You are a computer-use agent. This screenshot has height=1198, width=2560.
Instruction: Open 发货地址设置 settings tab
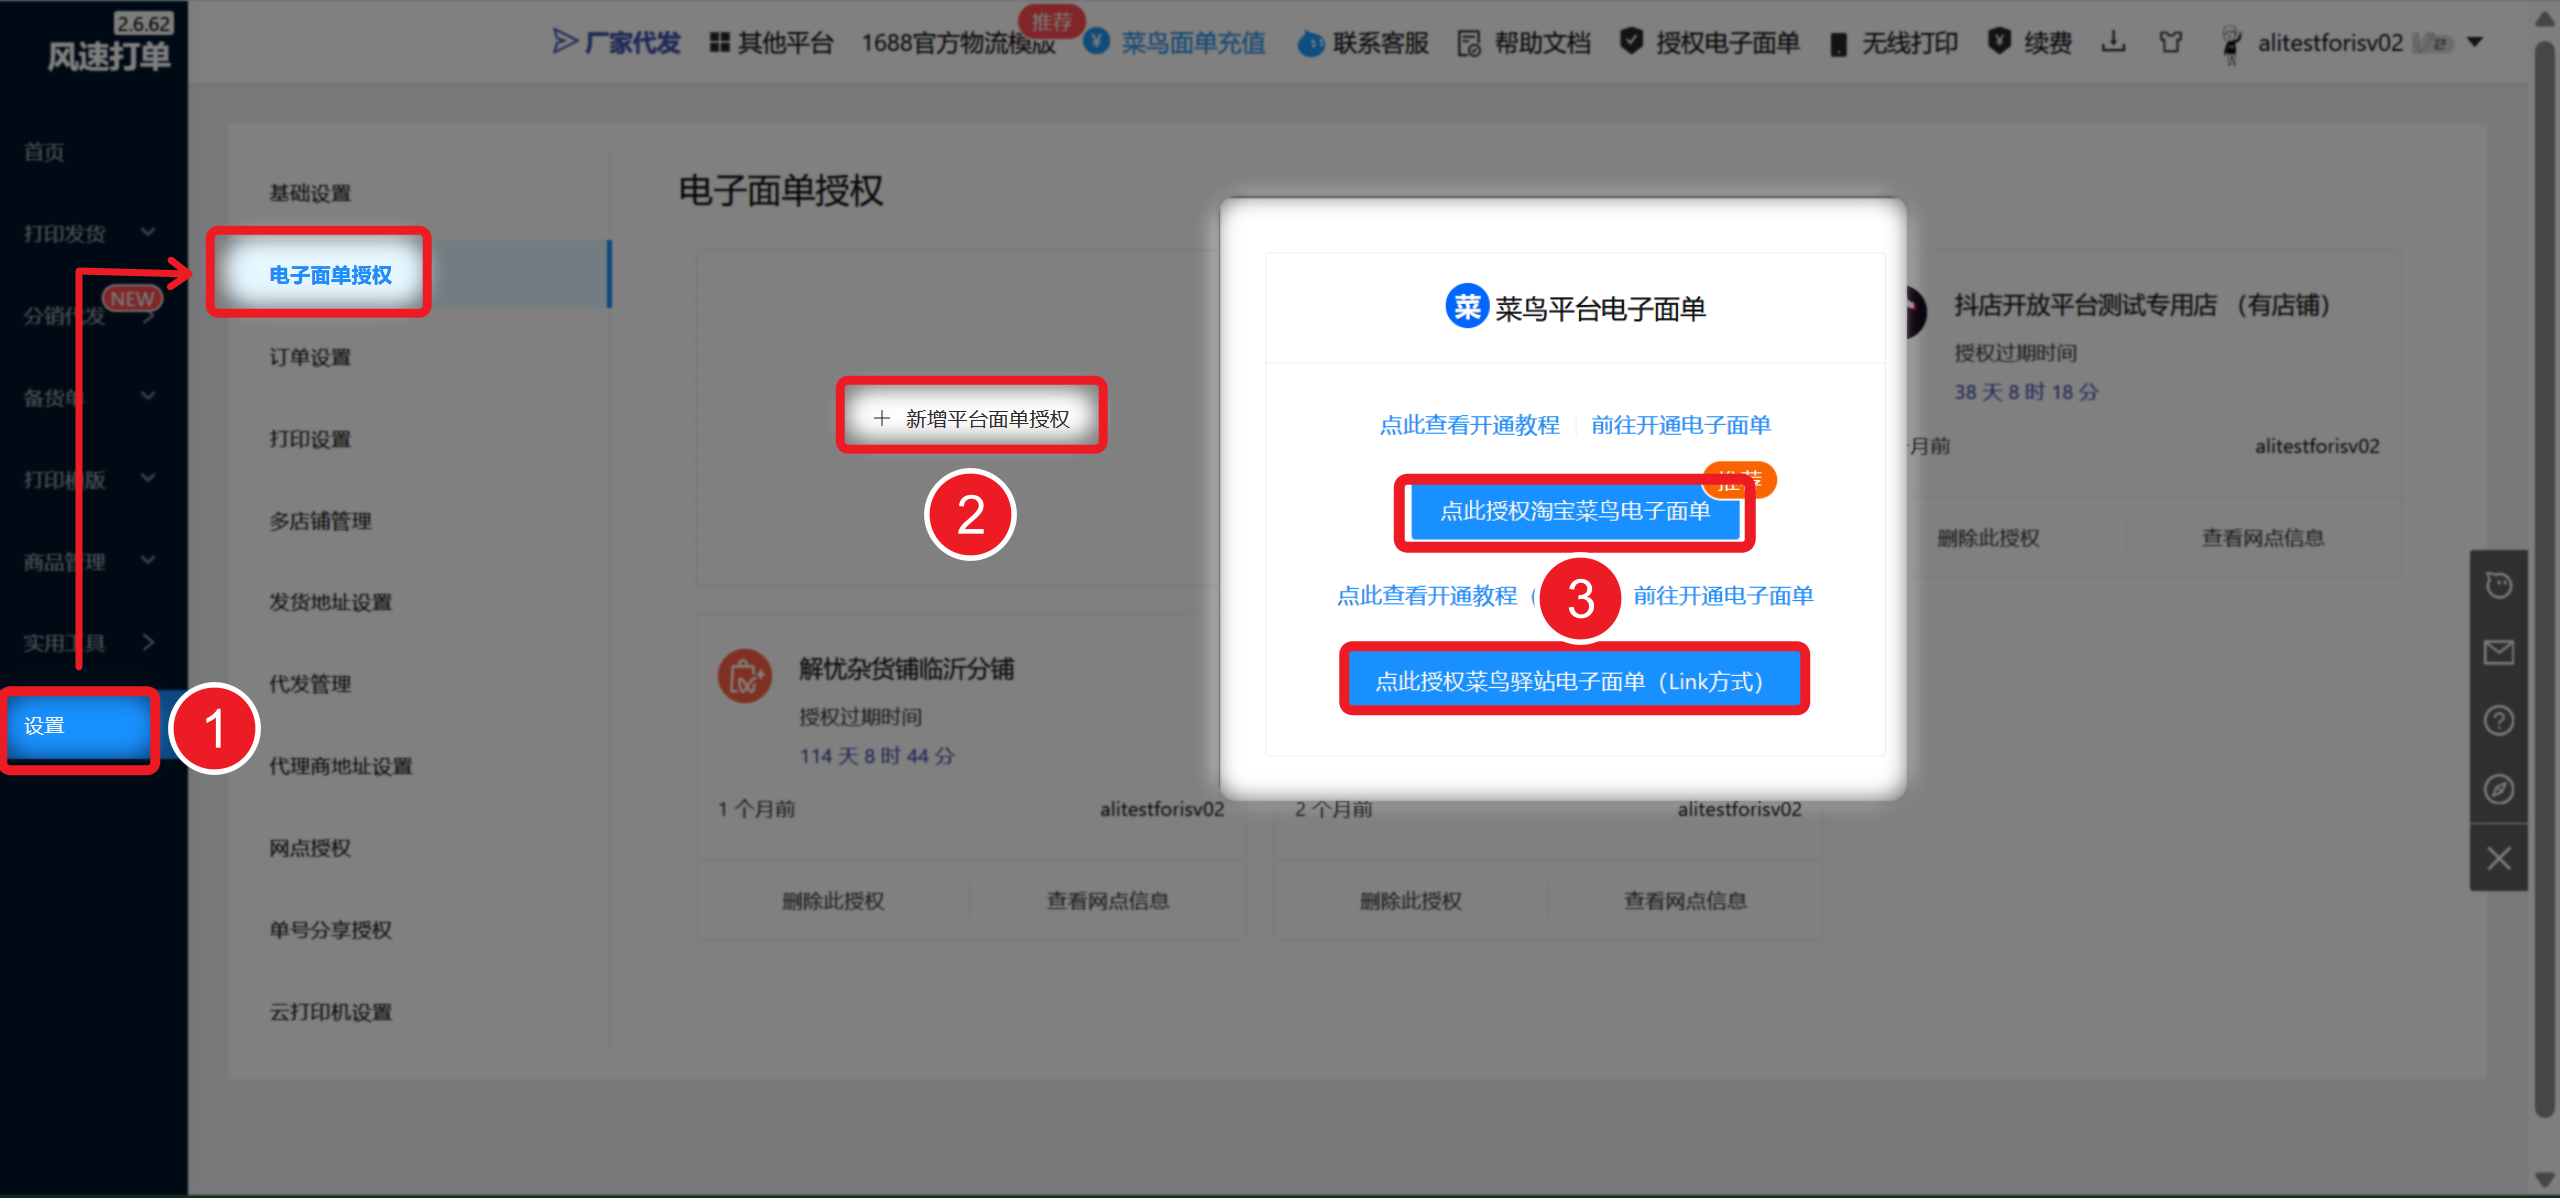(x=330, y=602)
